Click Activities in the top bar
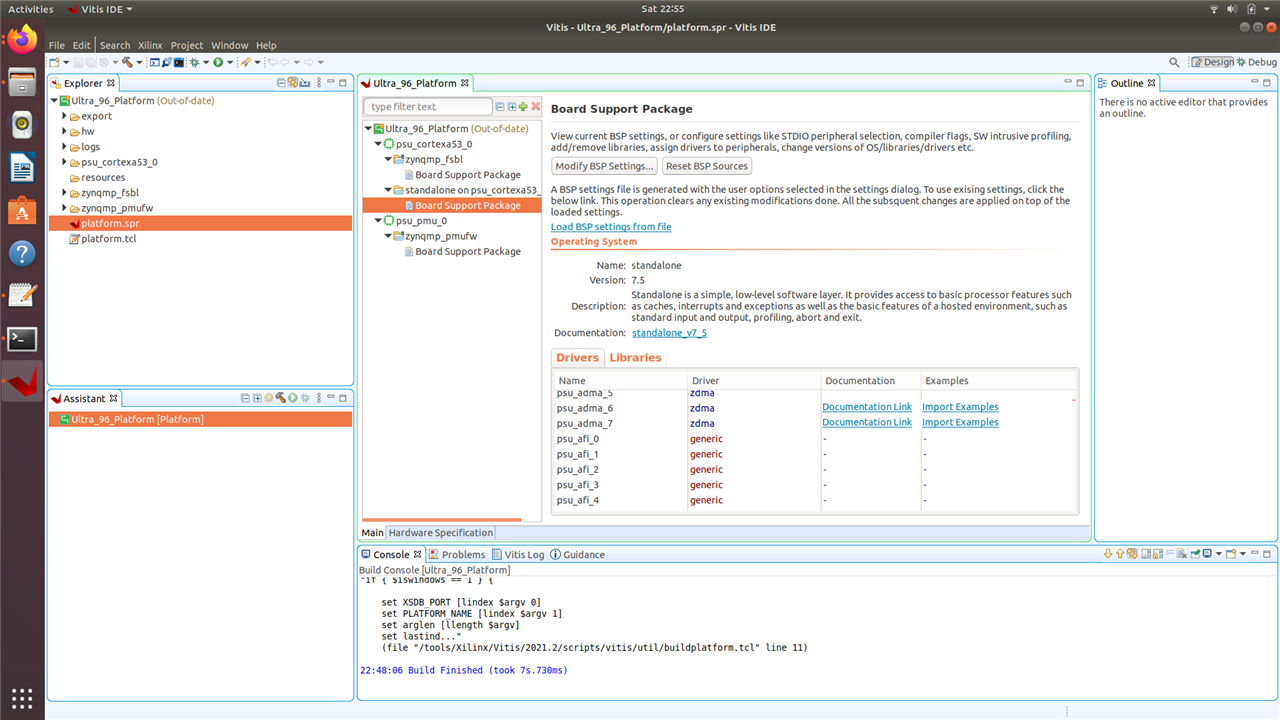The height and width of the screenshot is (720, 1280). [x=31, y=9]
